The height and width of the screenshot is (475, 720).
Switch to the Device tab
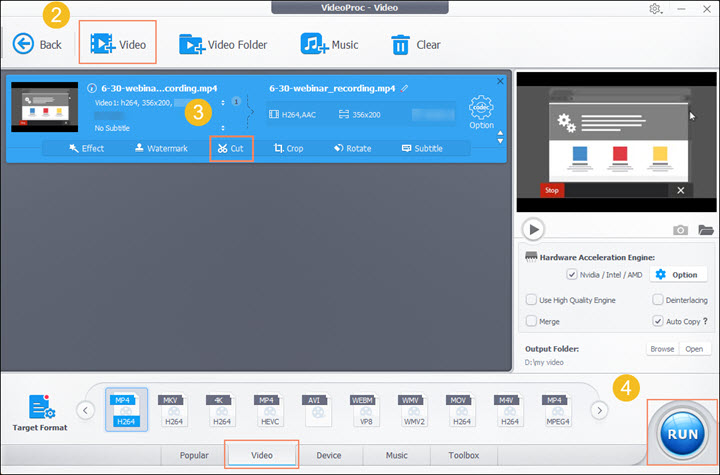click(329, 455)
